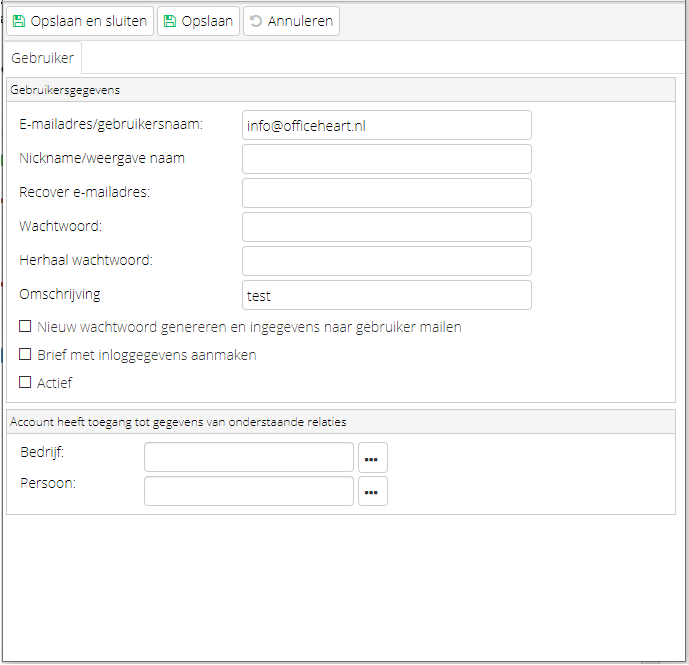Click the Bedrijf text input
The width and height of the screenshot is (689, 665).
[249, 457]
